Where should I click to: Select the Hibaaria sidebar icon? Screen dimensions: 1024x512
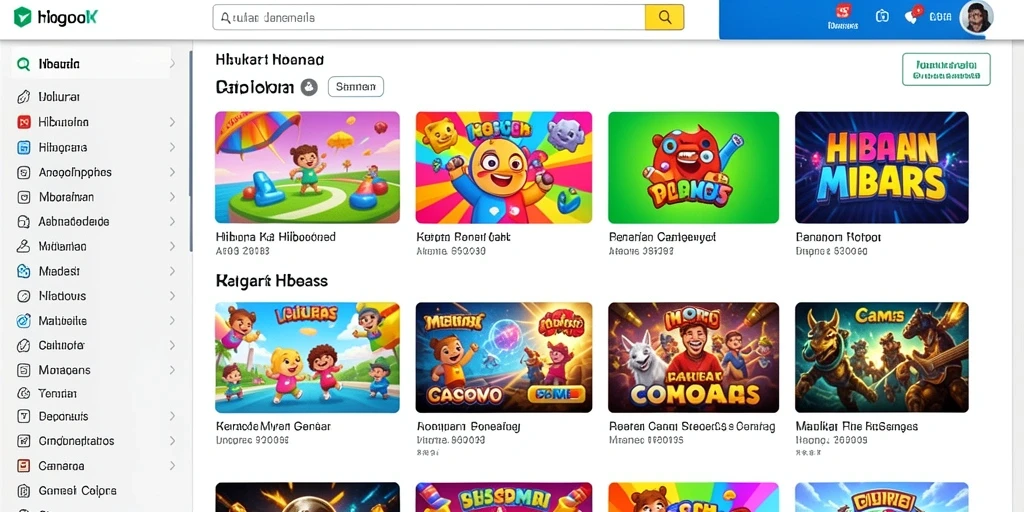point(24,122)
